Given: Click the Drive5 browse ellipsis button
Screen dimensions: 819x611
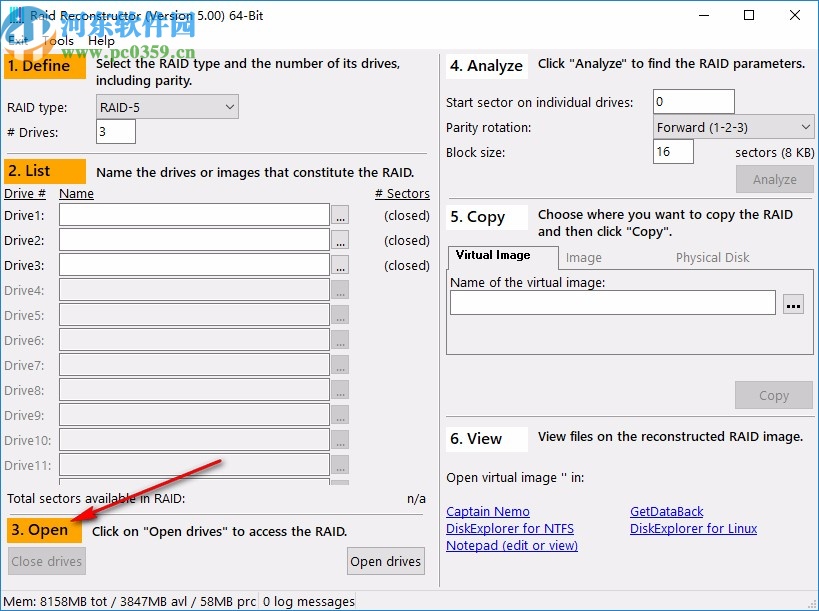Looking at the screenshot, I should coord(340,315).
